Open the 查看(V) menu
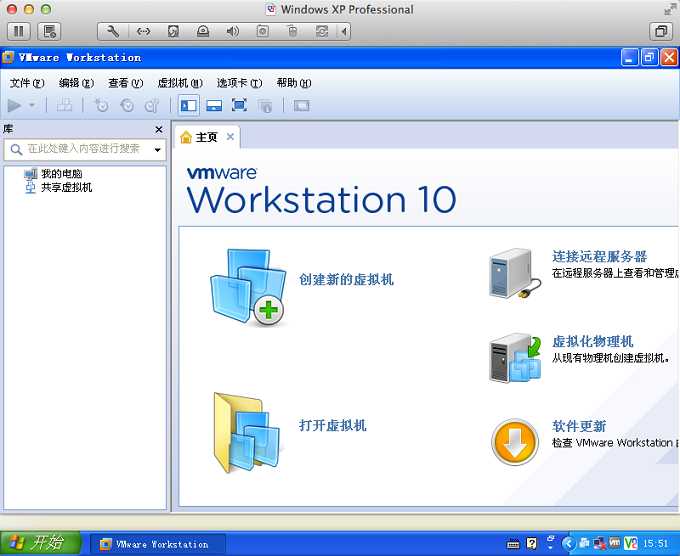 click(125, 82)
